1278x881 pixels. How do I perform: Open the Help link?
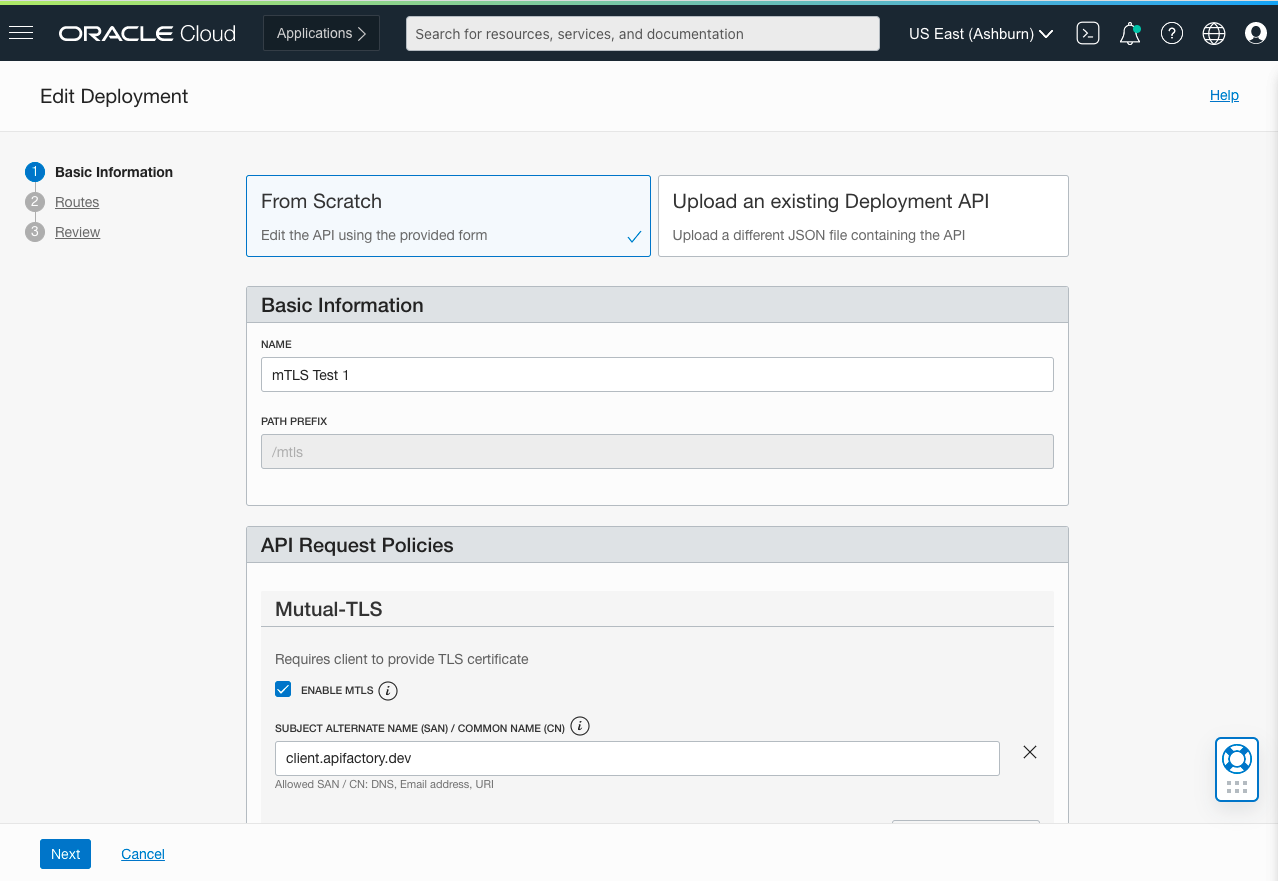[1224, 95]
